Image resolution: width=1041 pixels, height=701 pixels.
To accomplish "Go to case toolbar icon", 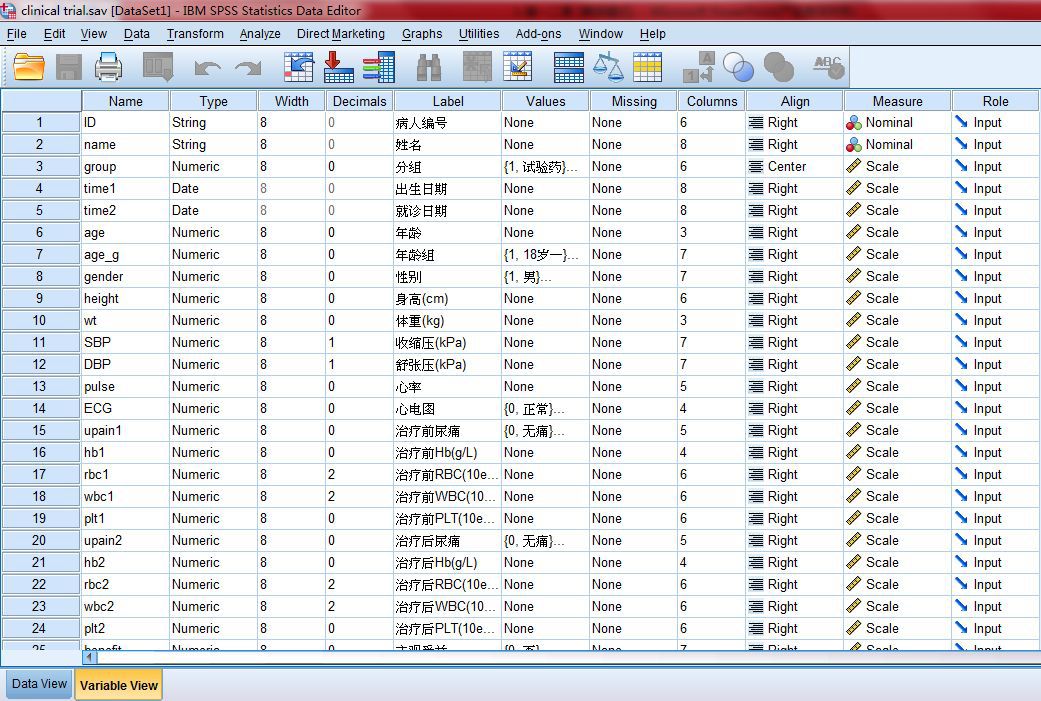I will 298,67.
